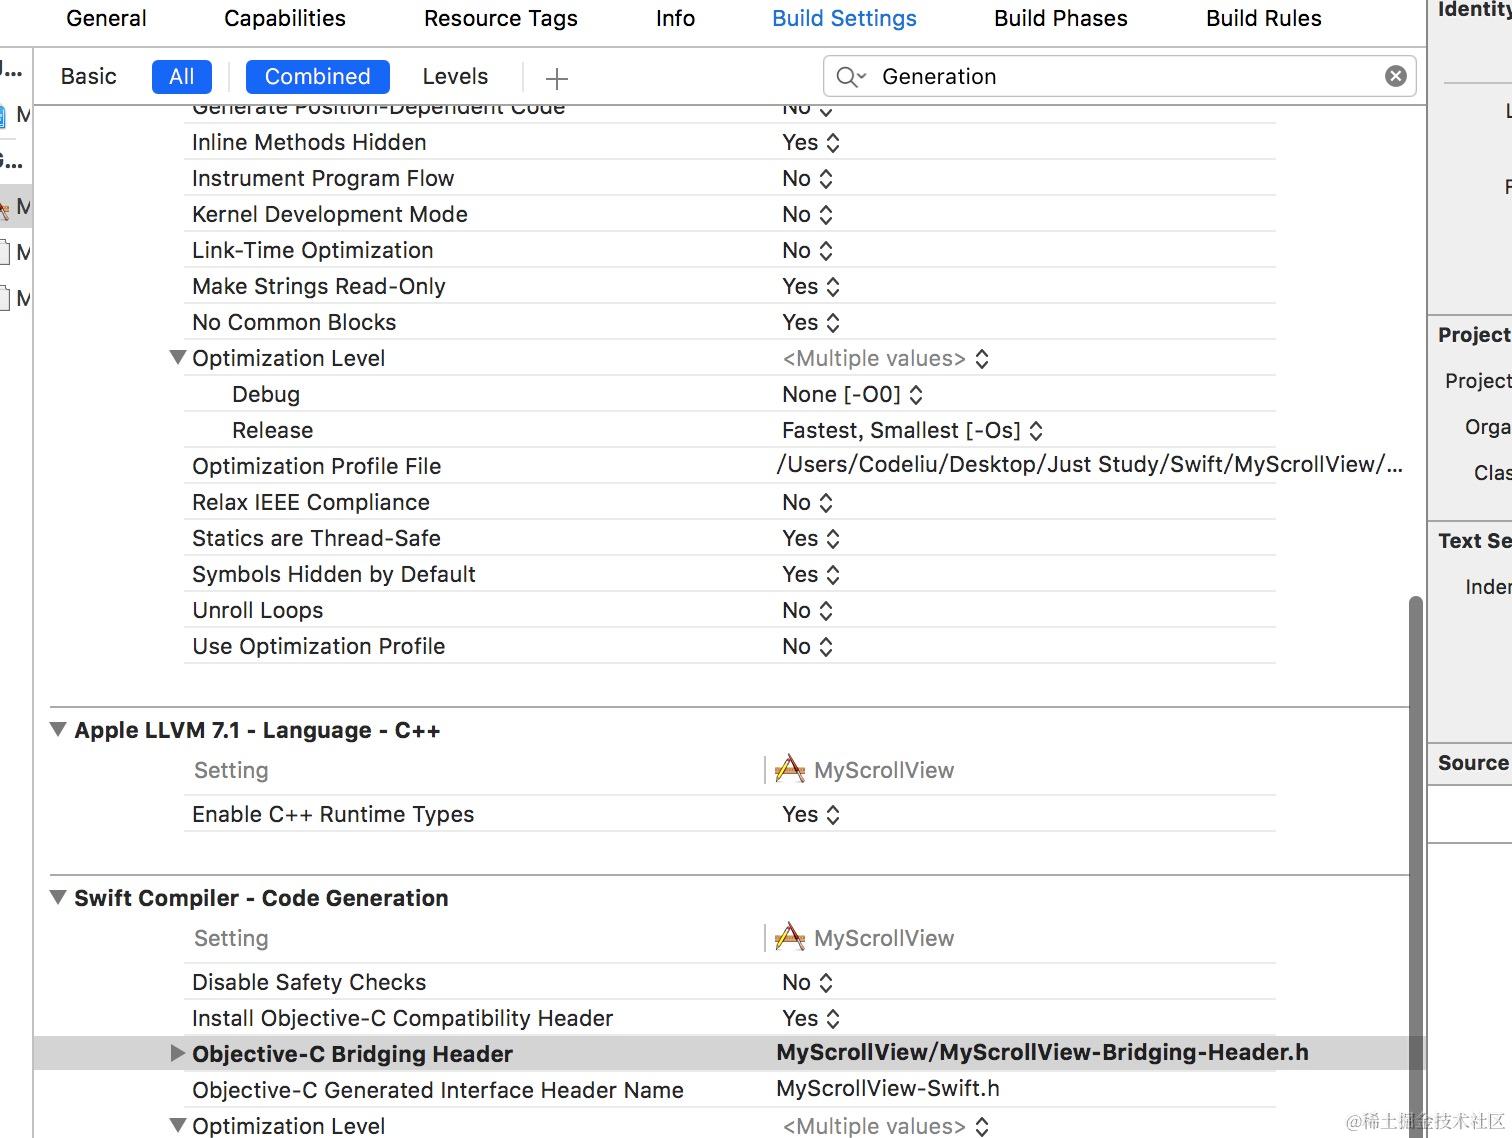This screenshot has height=1138, width=1512.
Task: Open the Resource Tags tab
Action: (x=501, y=18)
